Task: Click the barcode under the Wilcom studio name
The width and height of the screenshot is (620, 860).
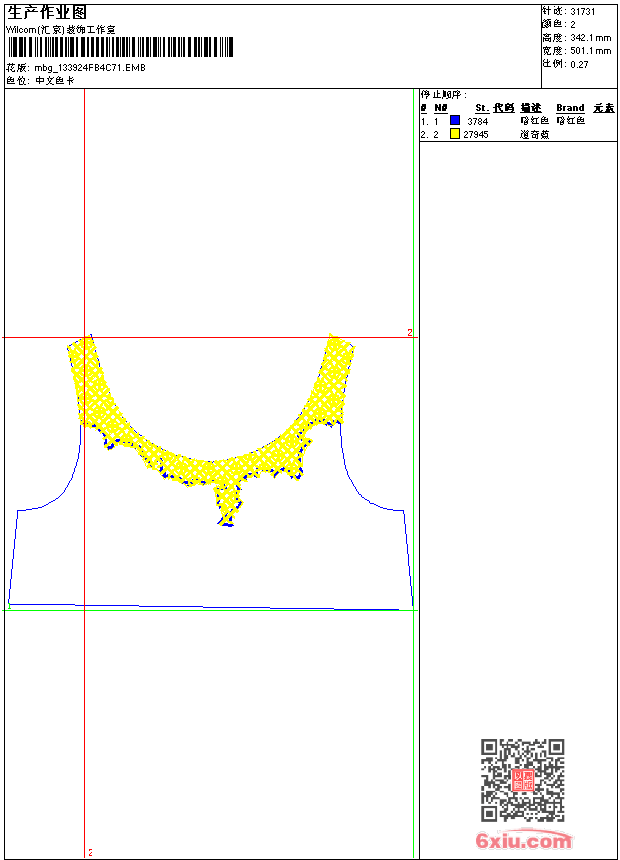Action: [x=120, y=47]
